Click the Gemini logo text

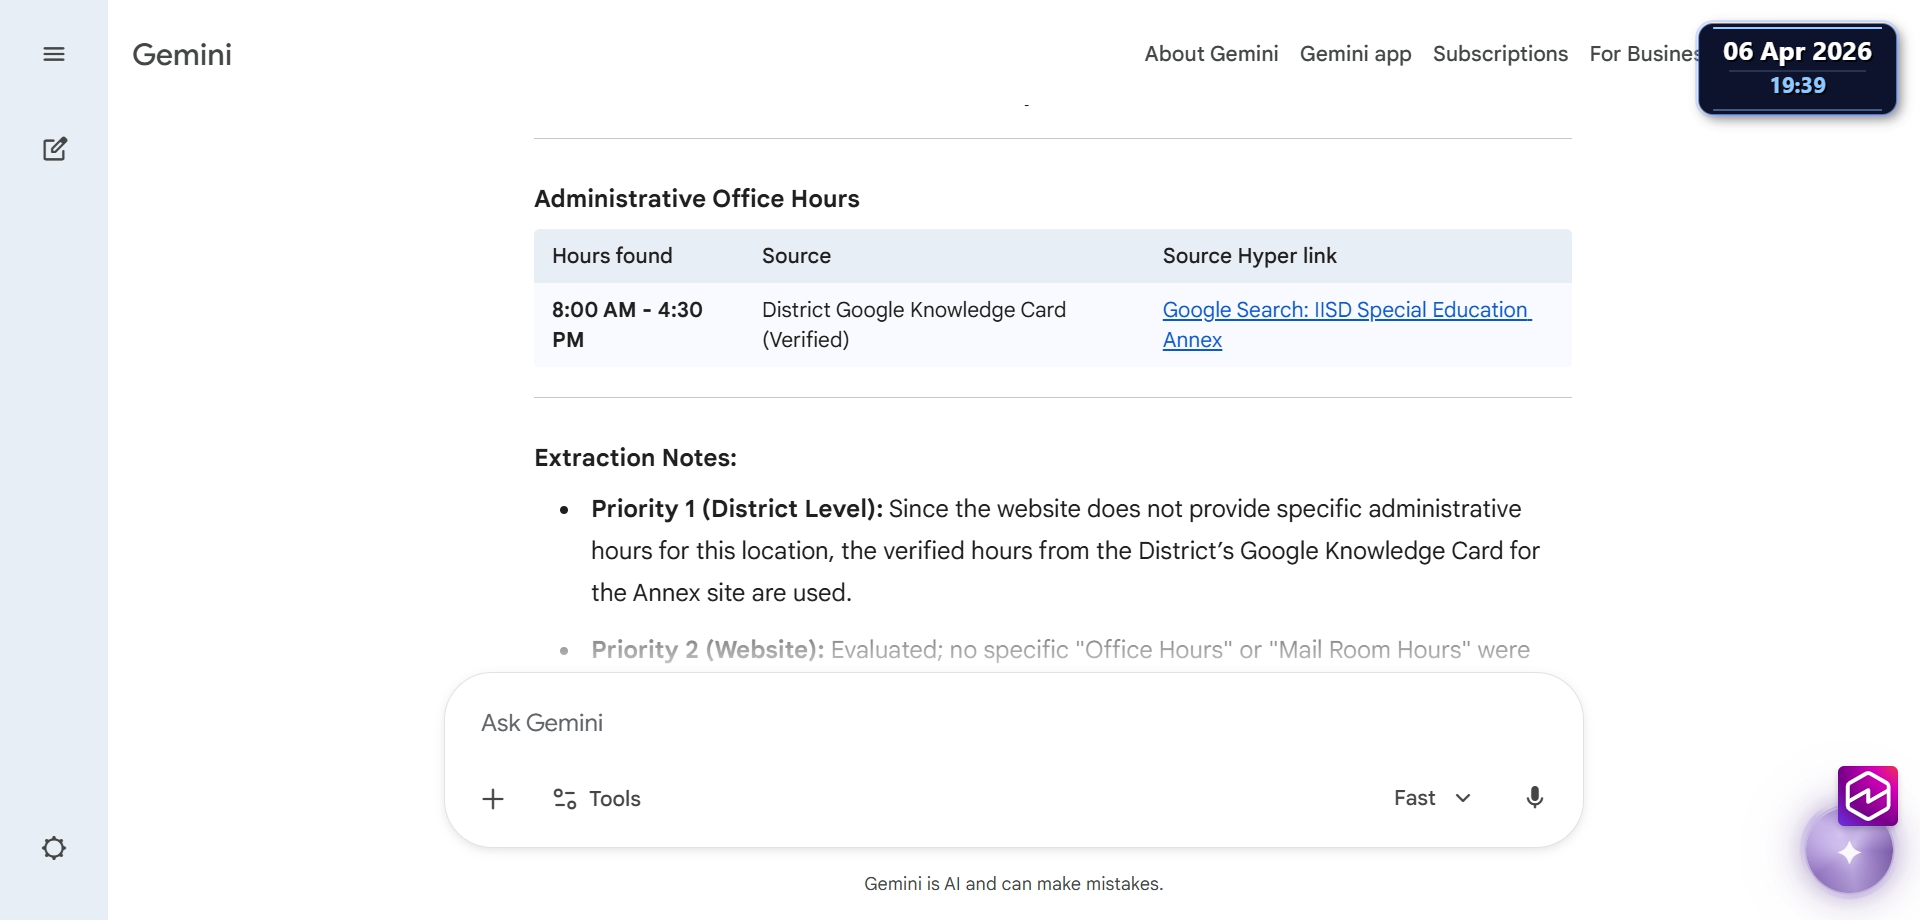tap(182, 54)
